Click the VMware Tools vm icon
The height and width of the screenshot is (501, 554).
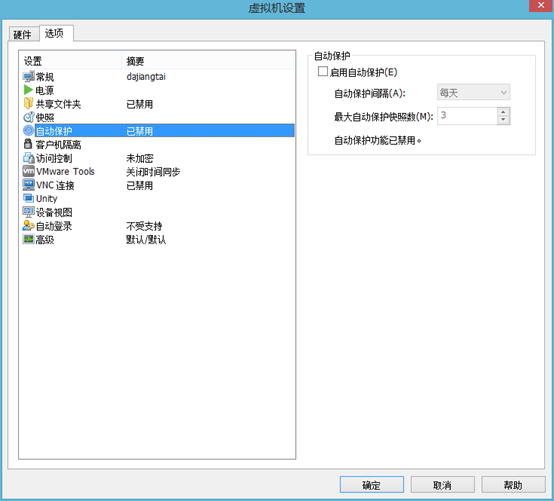point(28,171)
